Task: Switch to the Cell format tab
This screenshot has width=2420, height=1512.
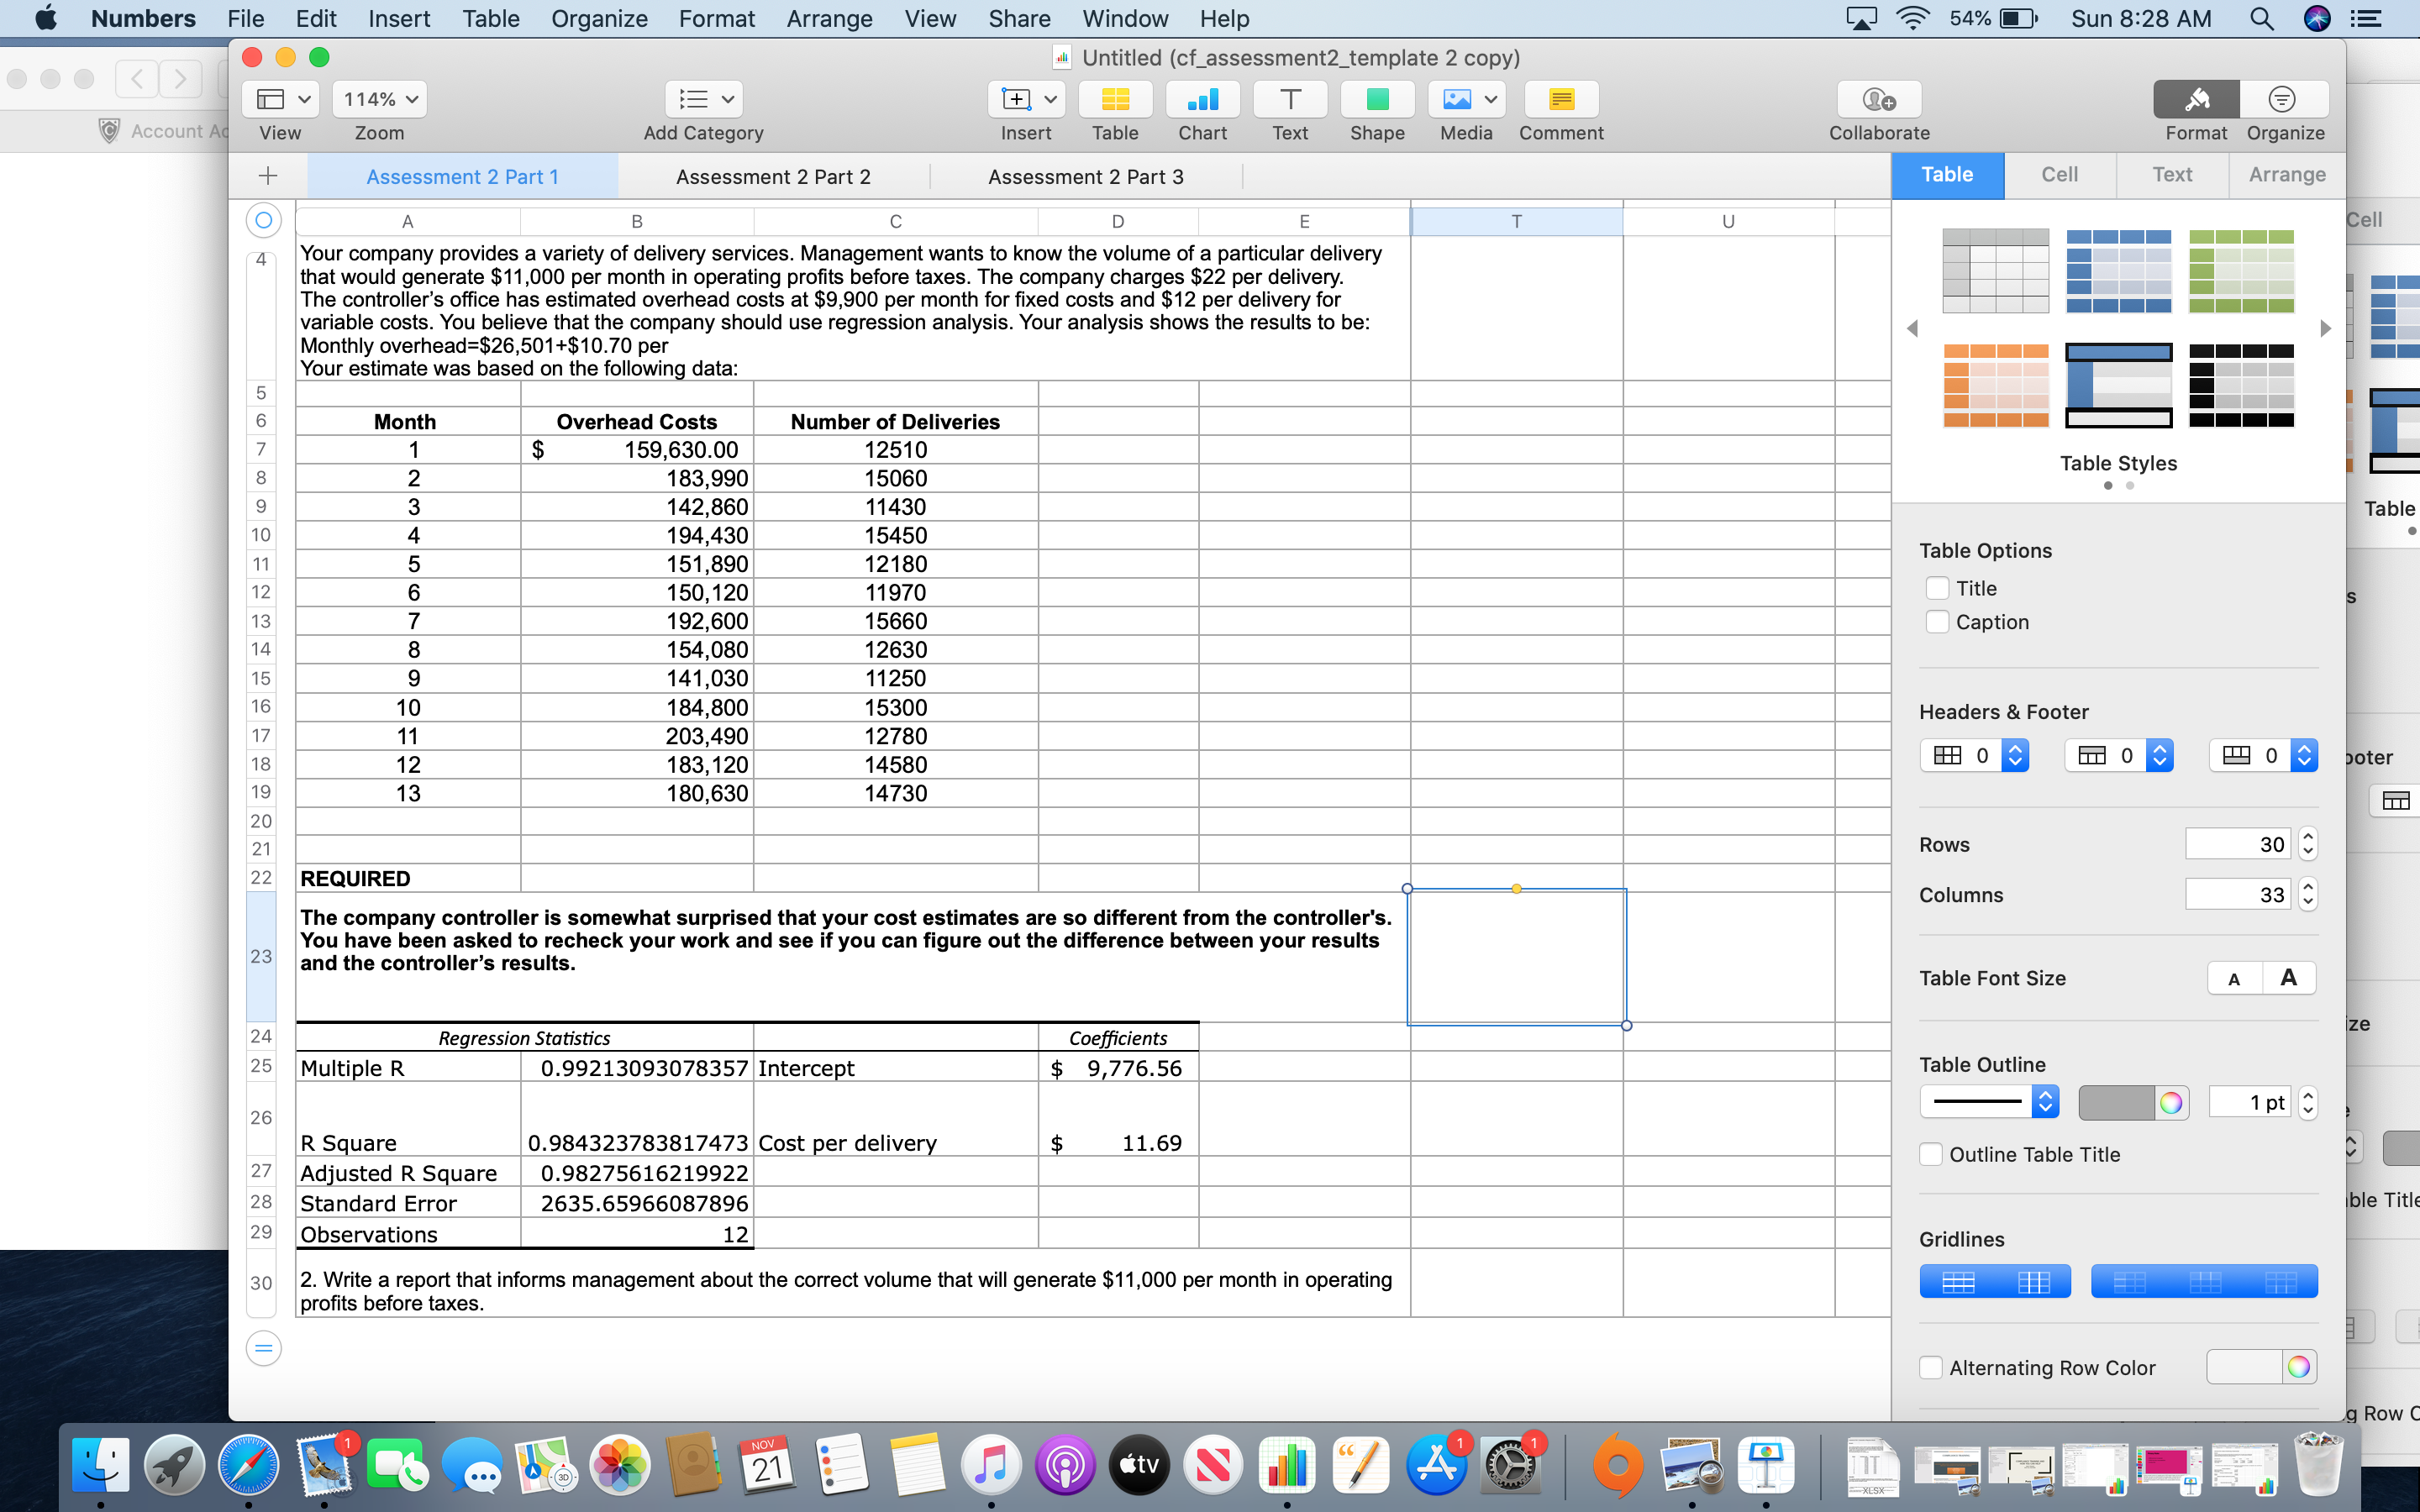Action: (2060, 175)
